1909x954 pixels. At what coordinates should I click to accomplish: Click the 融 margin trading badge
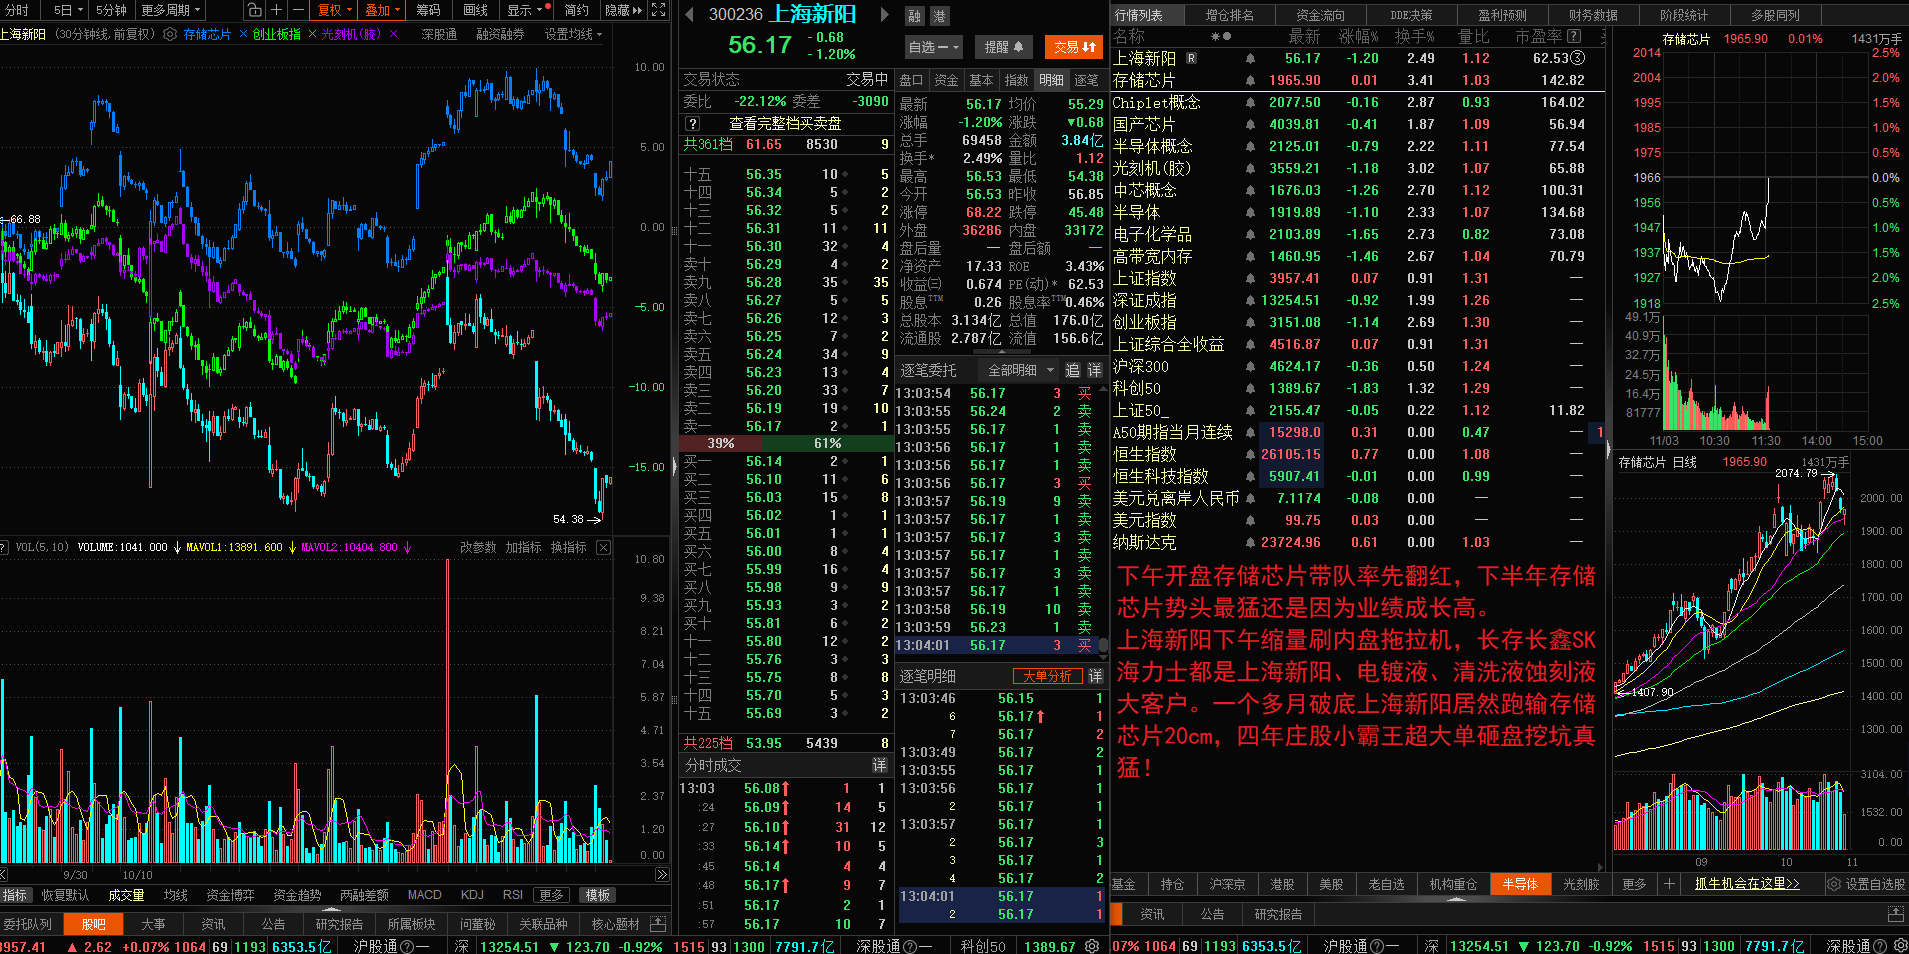click(x=914, y=16)
